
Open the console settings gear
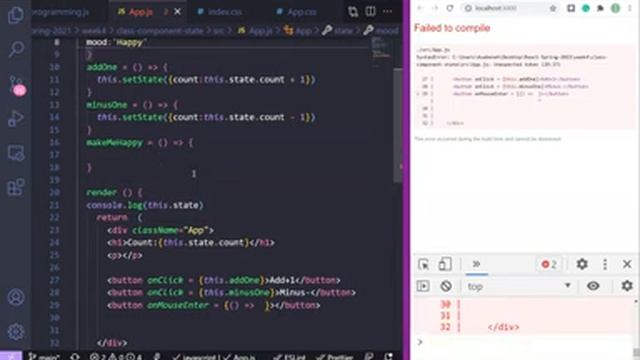tap(627, 286)
